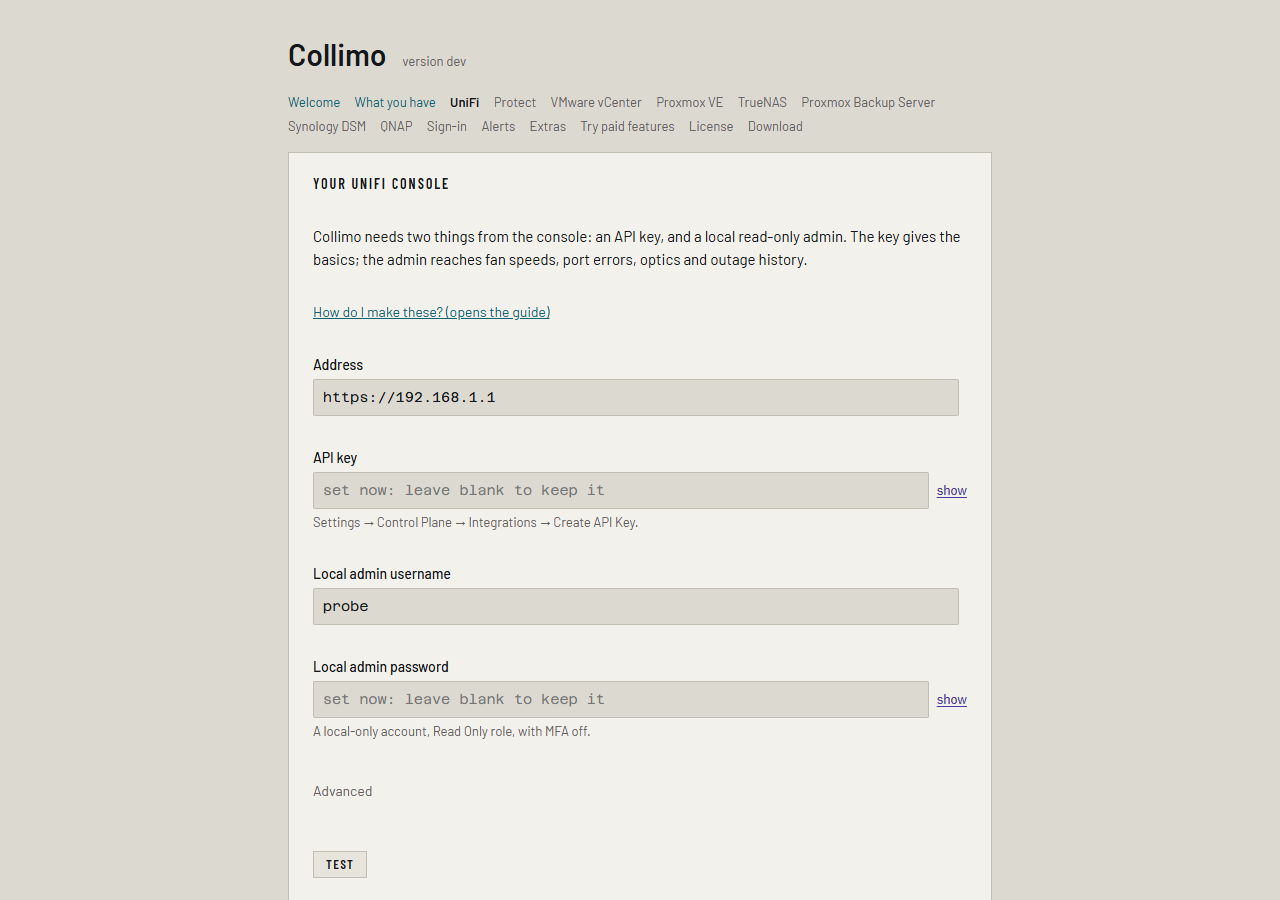Click the 'Settings → Control Plane' hint text
1280x900 pixels.
pyautogui.click(x=475, y=522)
